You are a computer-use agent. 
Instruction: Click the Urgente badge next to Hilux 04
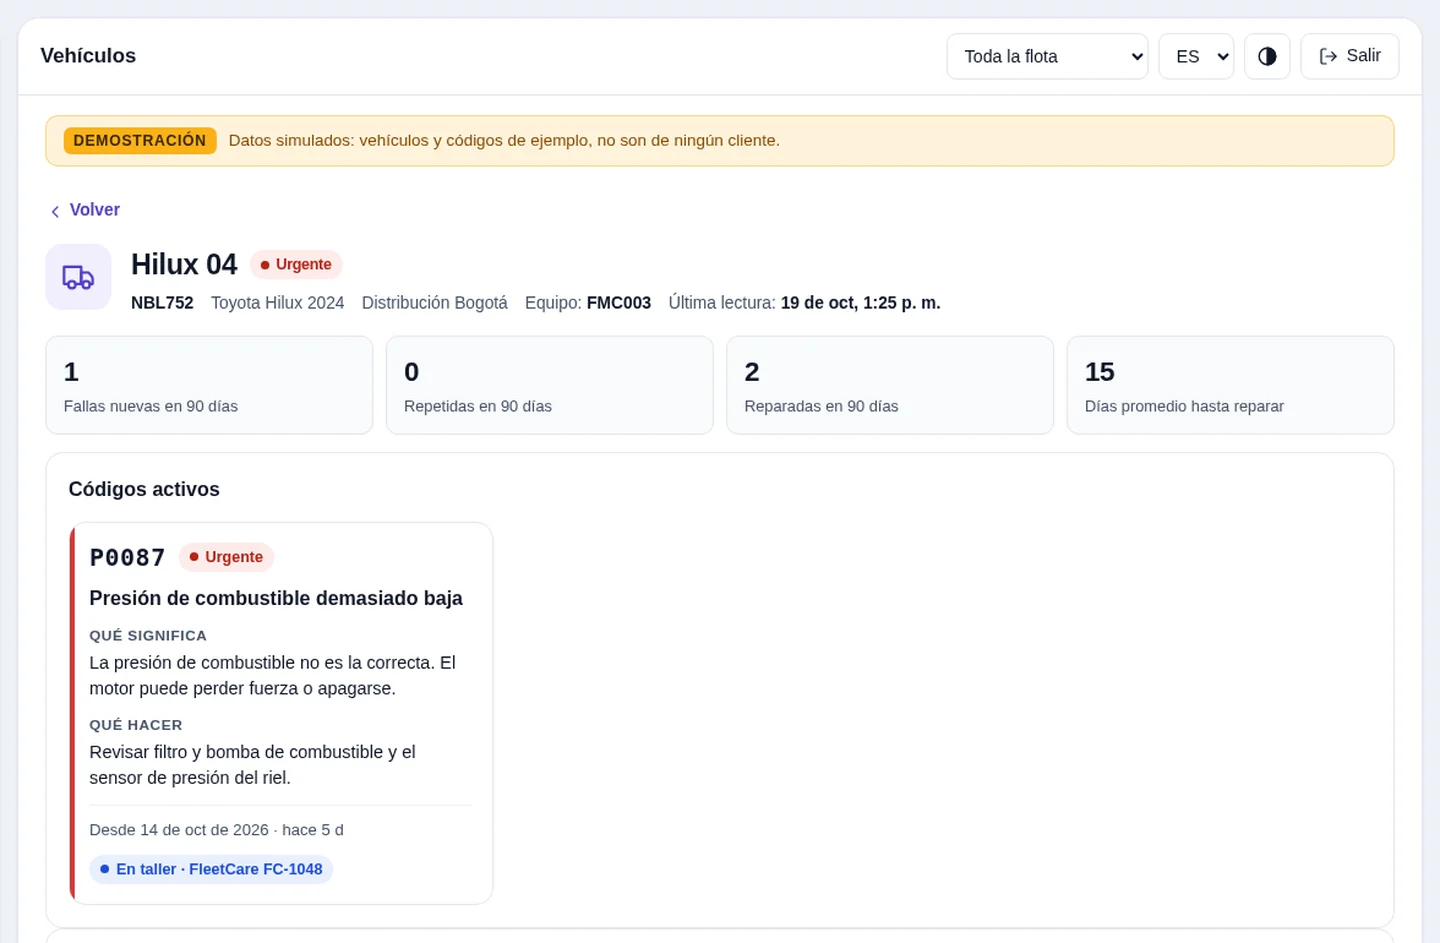pyautogui.click(x=296, y=265)
